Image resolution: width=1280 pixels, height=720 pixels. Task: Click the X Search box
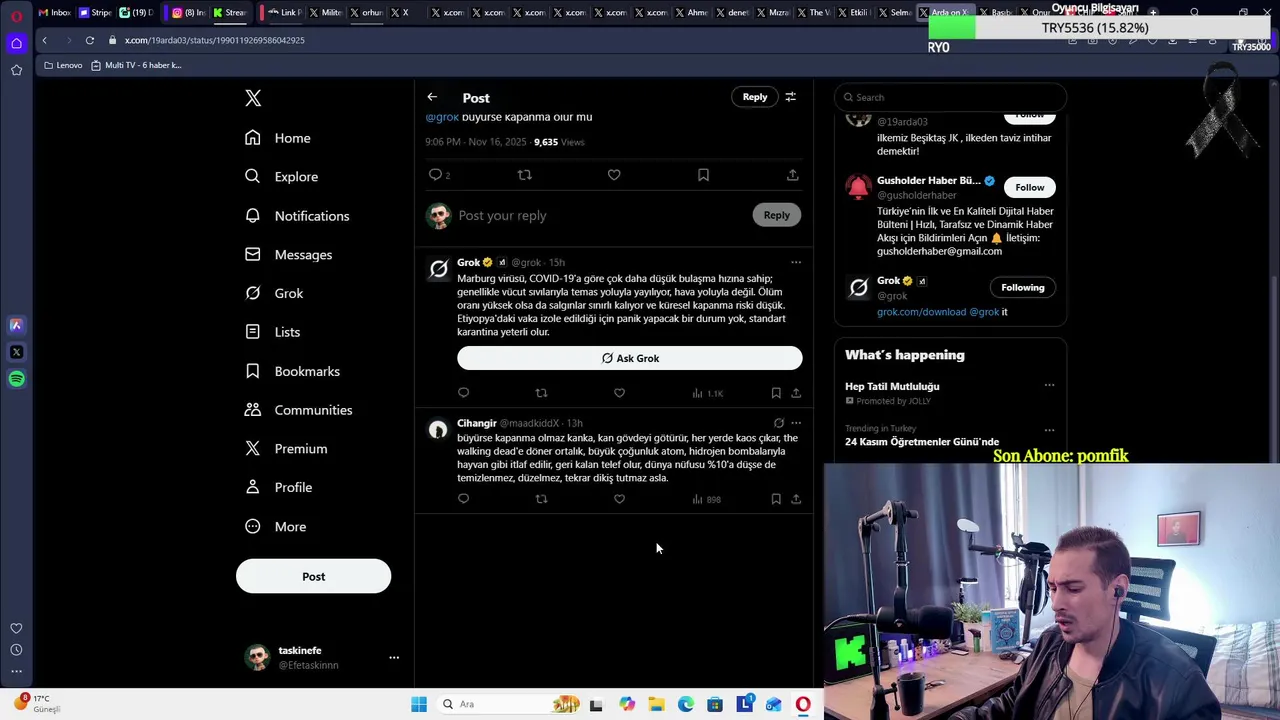point(950,97)
